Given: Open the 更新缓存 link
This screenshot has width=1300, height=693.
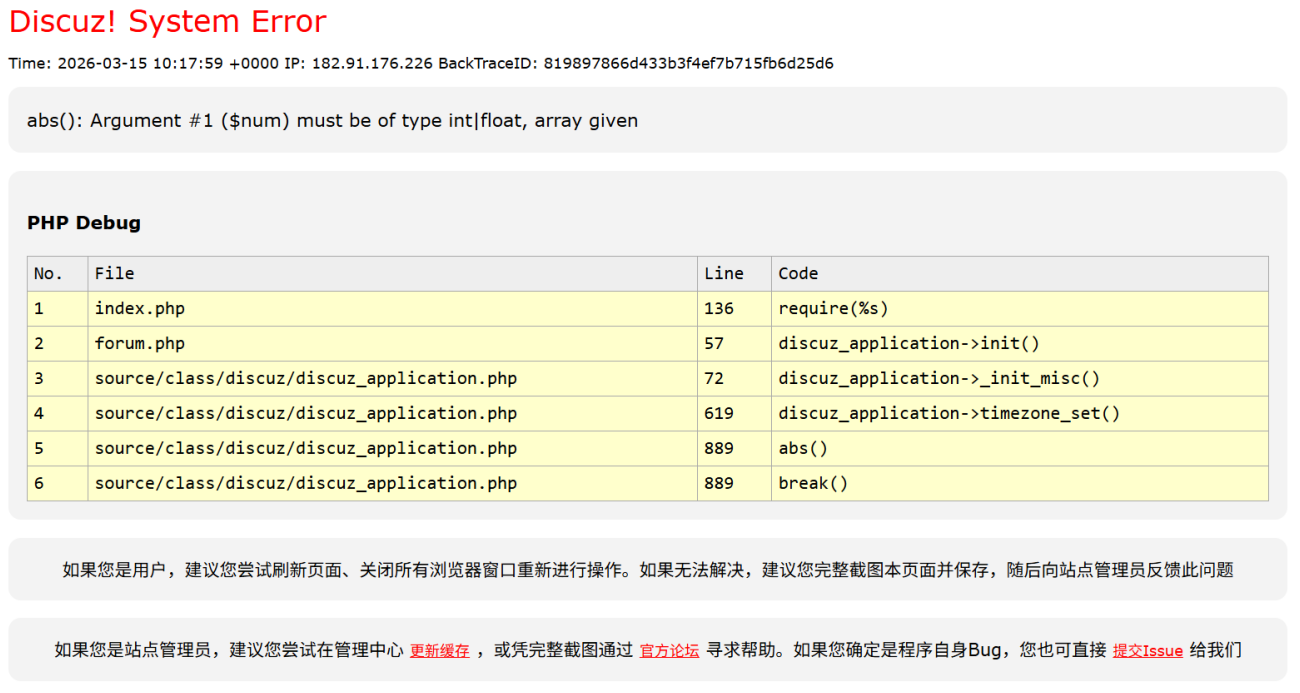Looking at the screenshot, I should pyautogui.click(x=439, y=651).
